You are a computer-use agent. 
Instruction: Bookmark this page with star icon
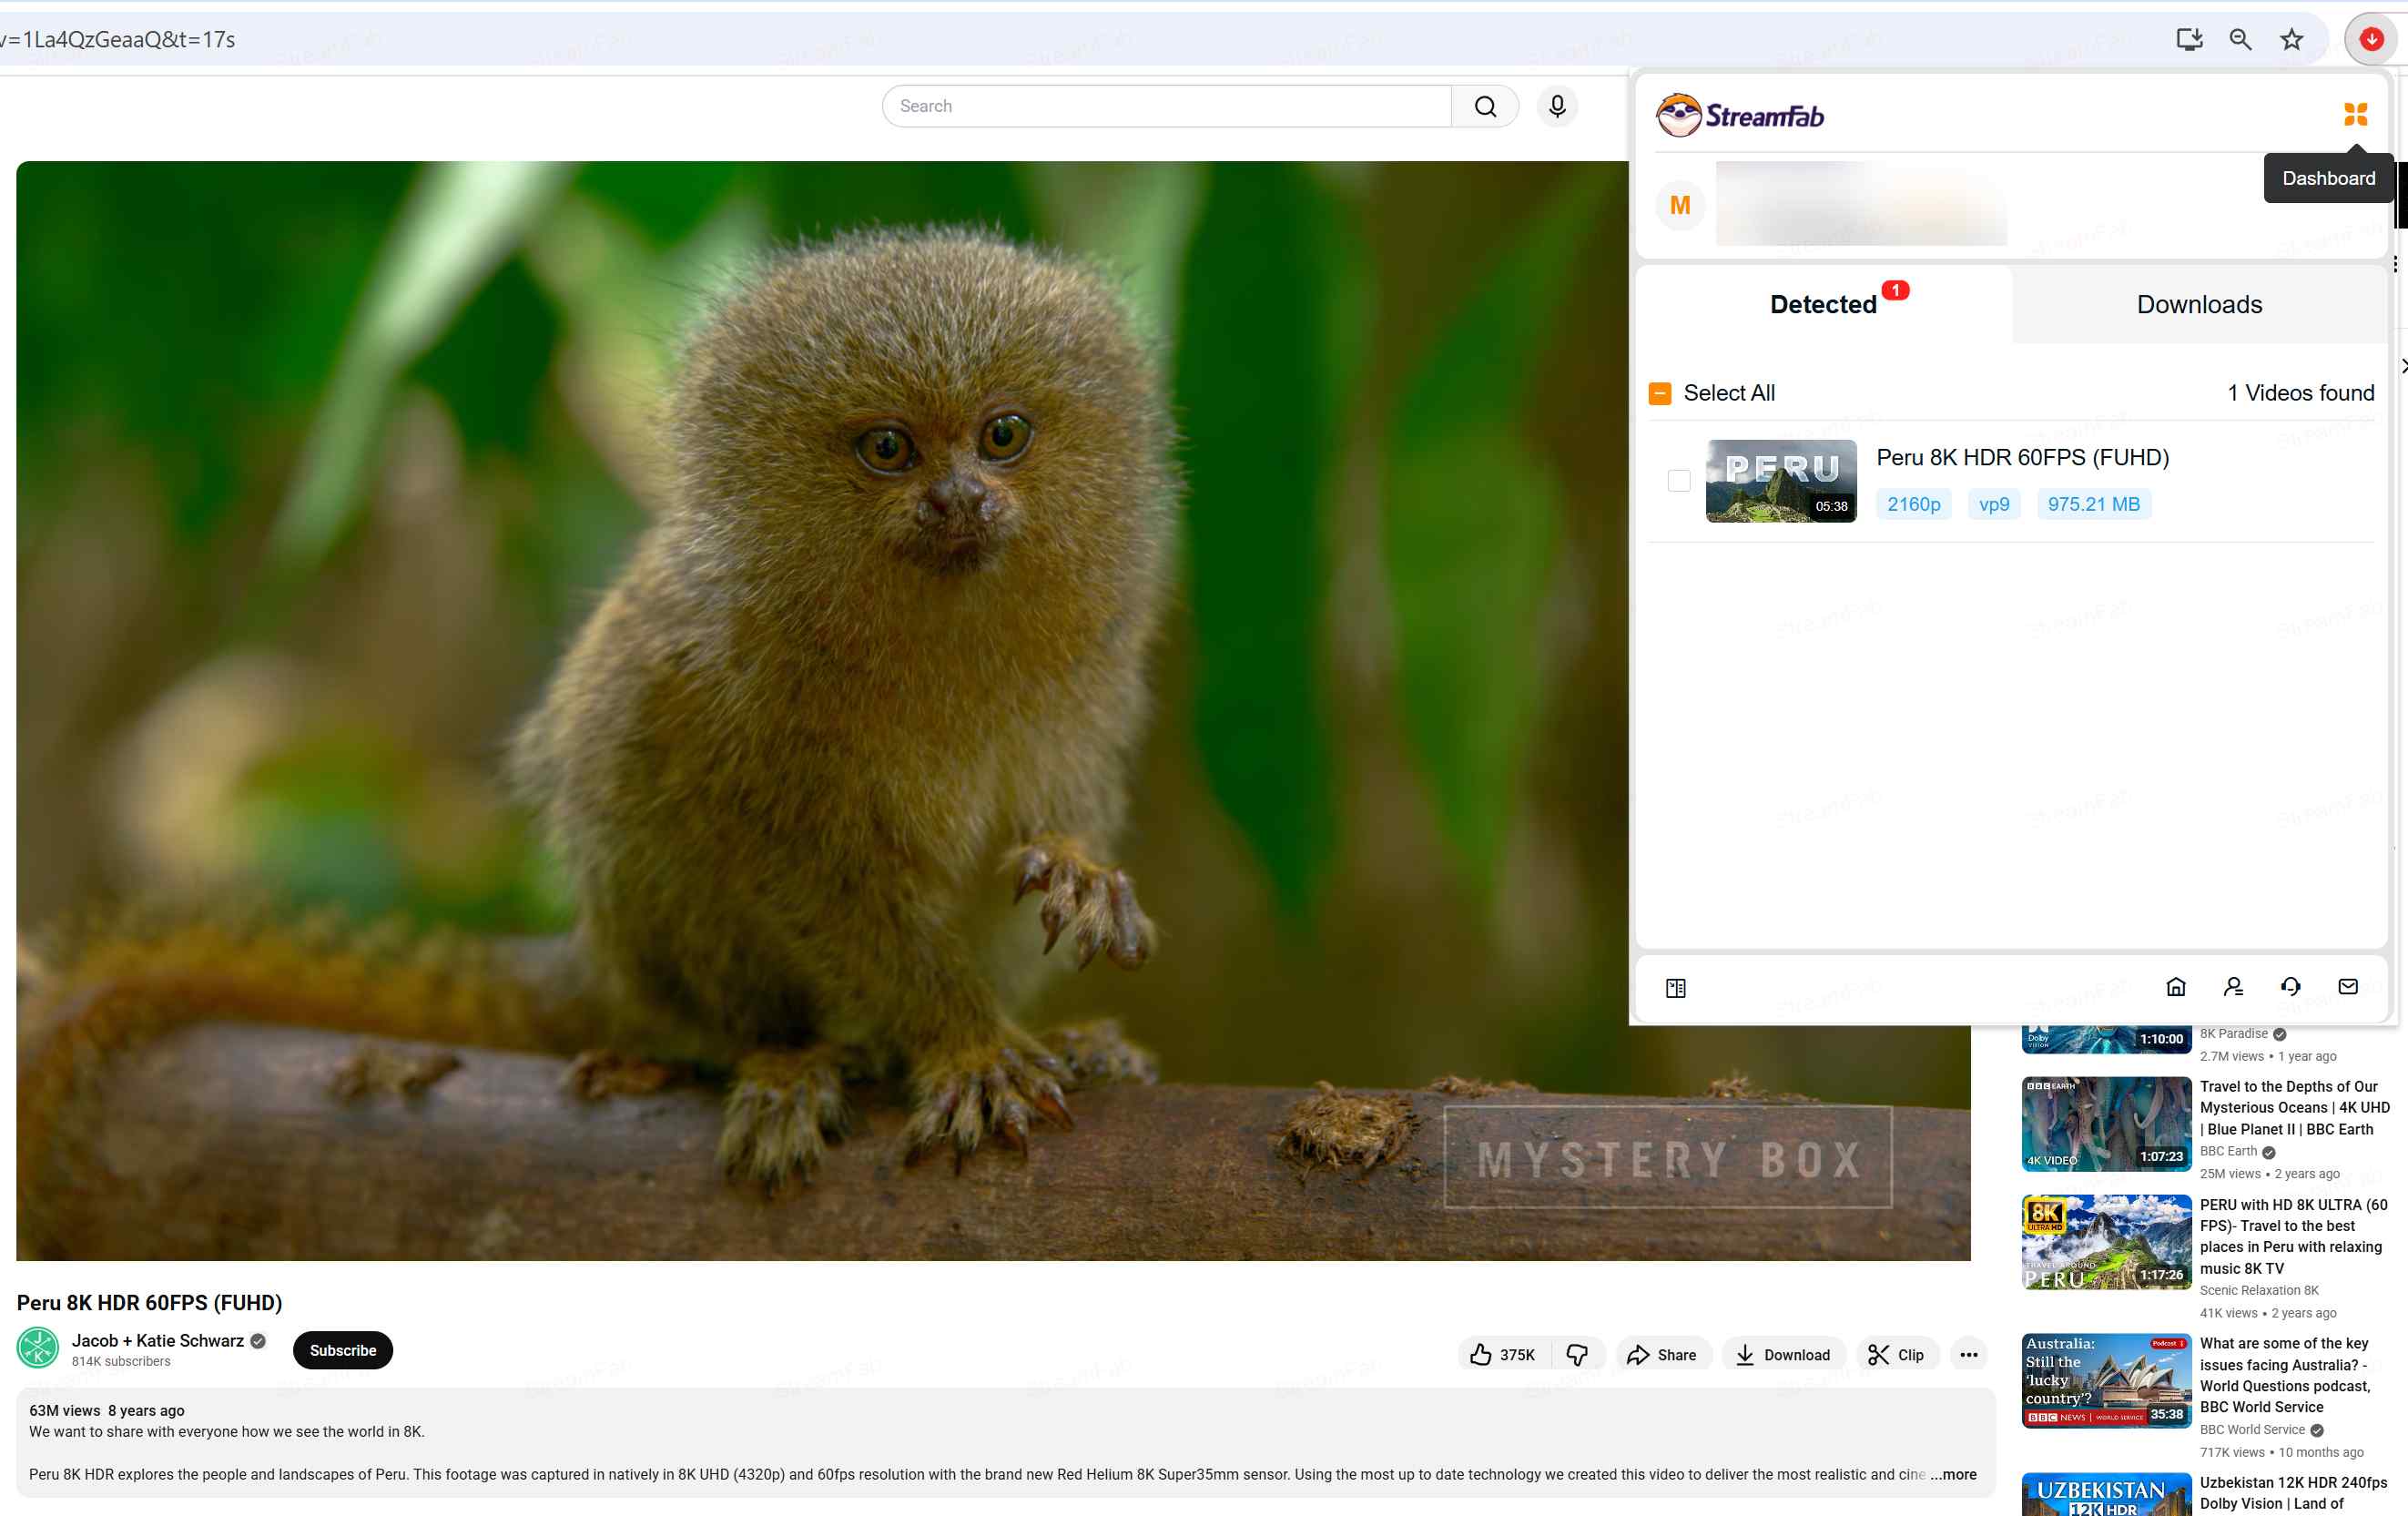pos(2291,40)
